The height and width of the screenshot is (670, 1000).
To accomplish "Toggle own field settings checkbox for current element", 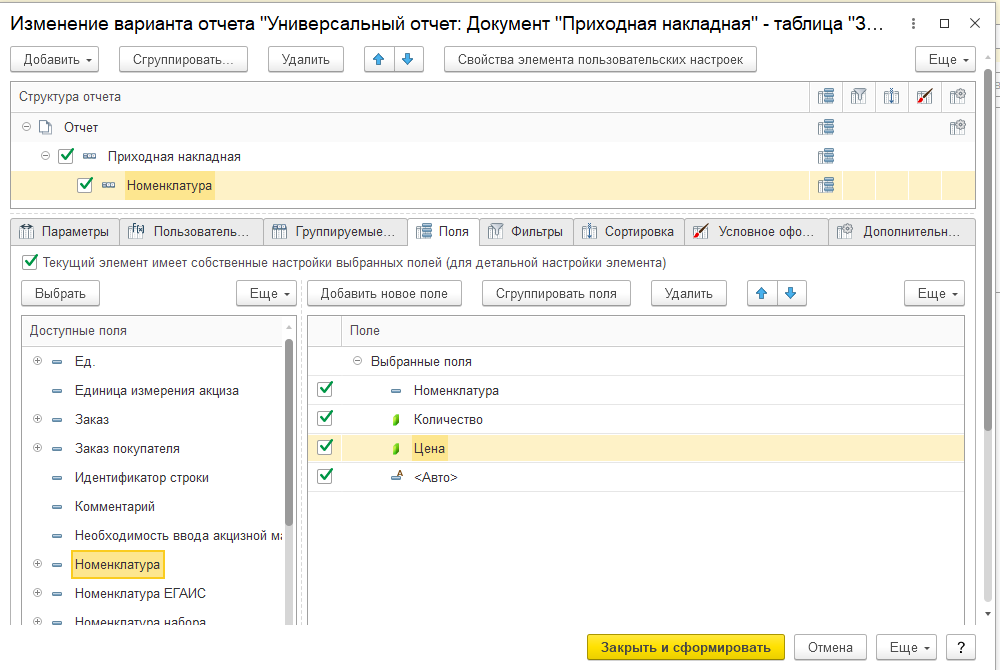I will coord(29,263).
